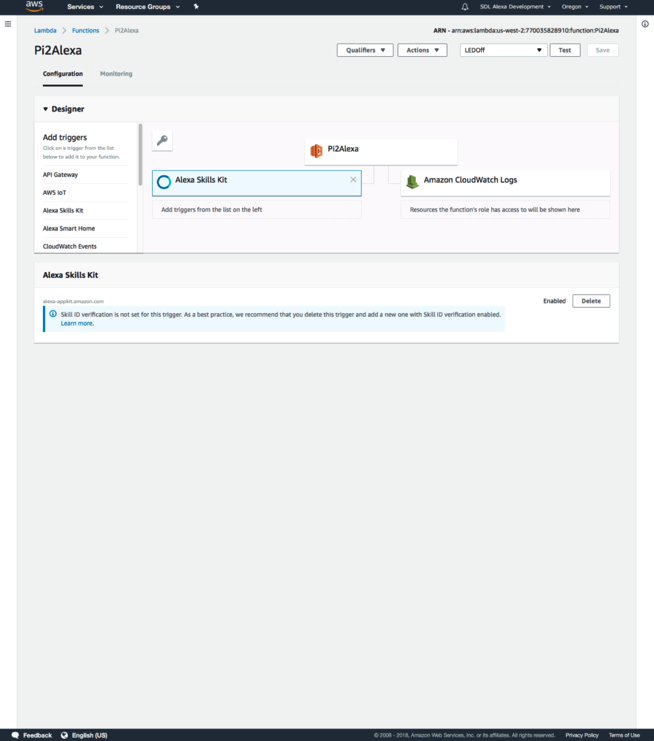
Task: Click the pin shortcut icon in navbar
Action: [x=196, y=7]
